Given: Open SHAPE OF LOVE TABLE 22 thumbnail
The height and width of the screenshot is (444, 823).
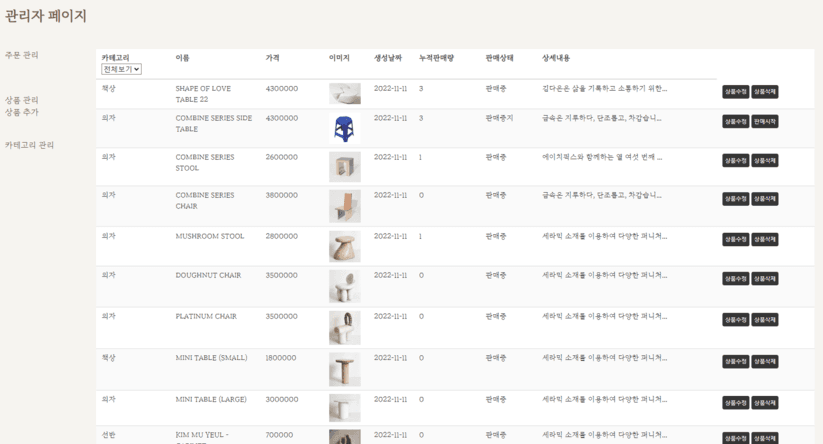Looking at the screenshot, I should click(345, 93).
